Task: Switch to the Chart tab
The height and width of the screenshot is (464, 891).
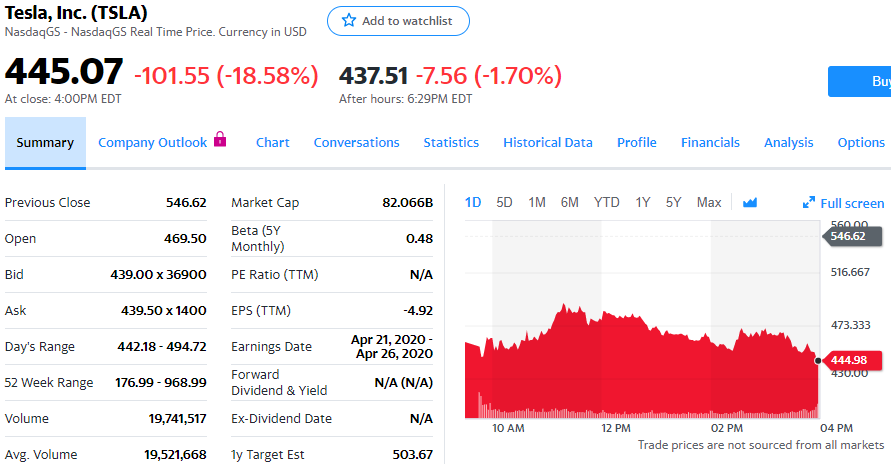Action: coord(272,143)
